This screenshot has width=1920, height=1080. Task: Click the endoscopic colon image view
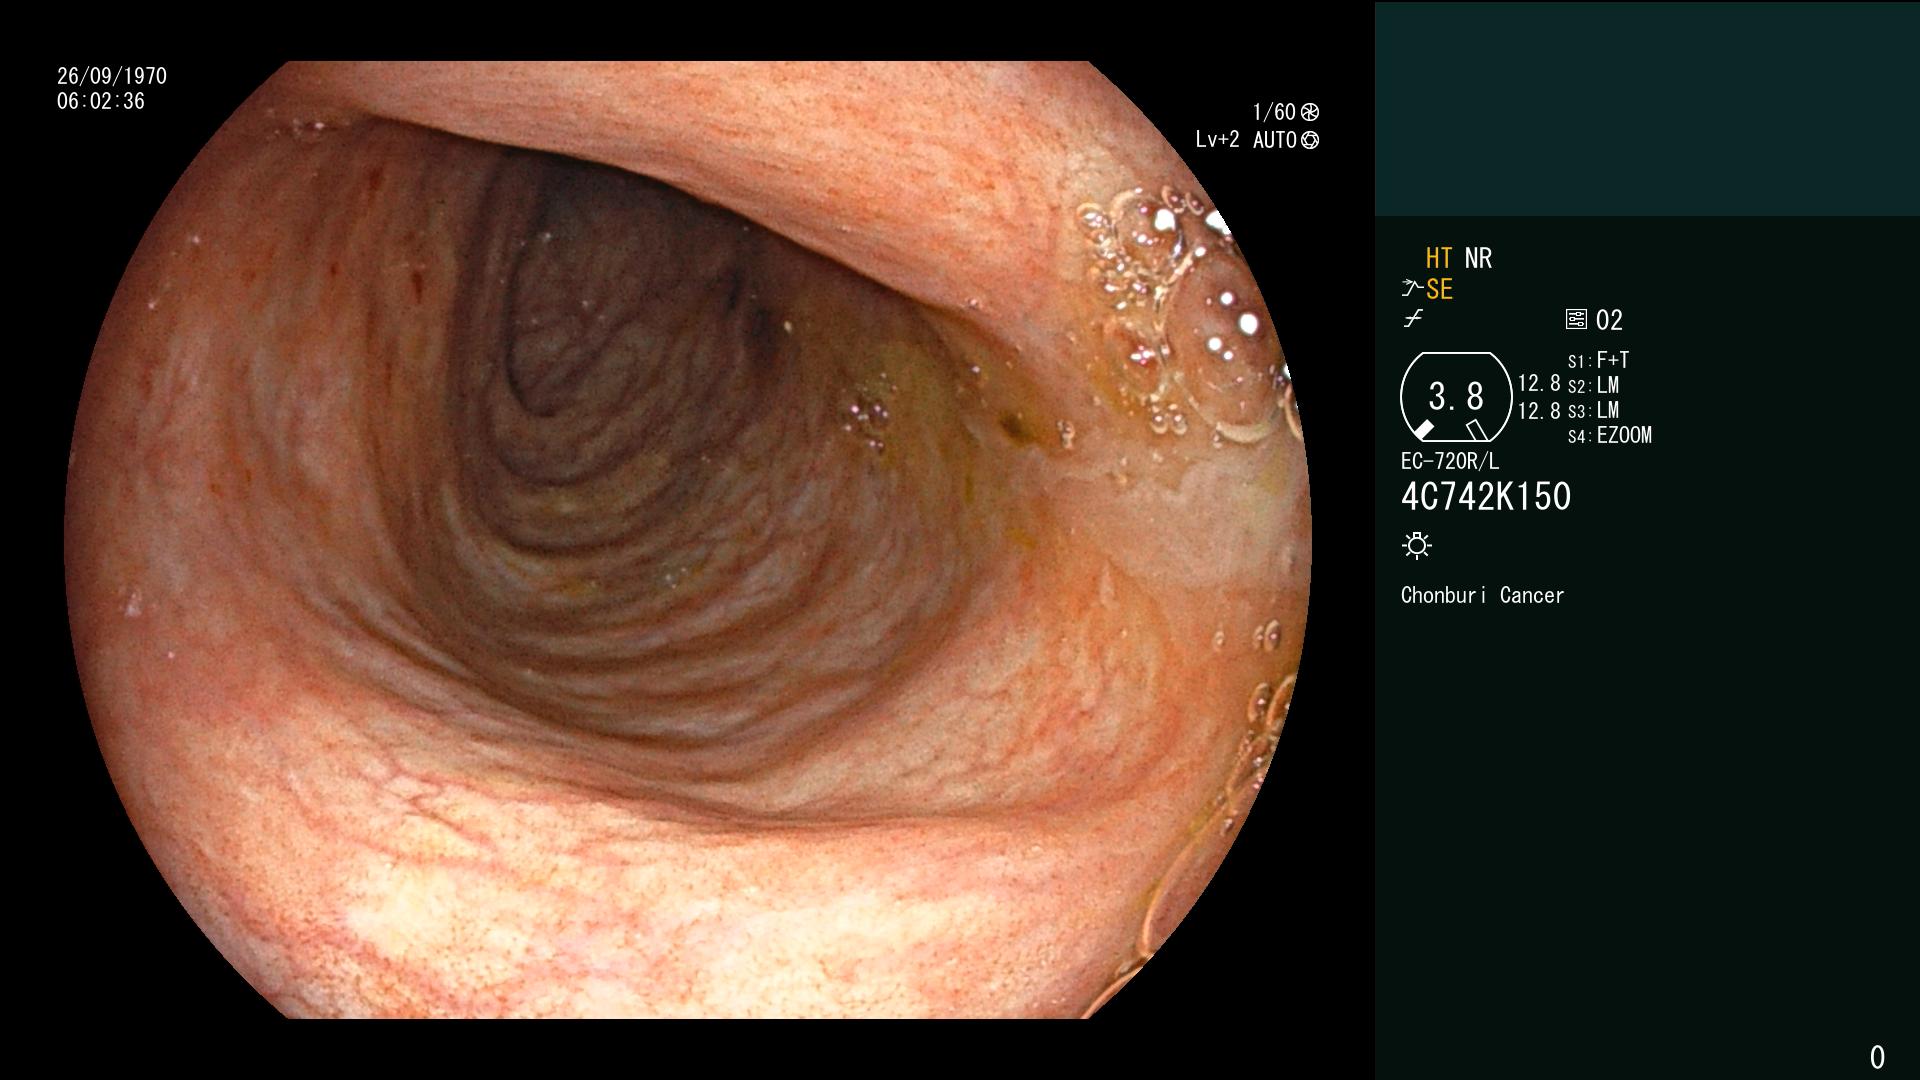688,540
